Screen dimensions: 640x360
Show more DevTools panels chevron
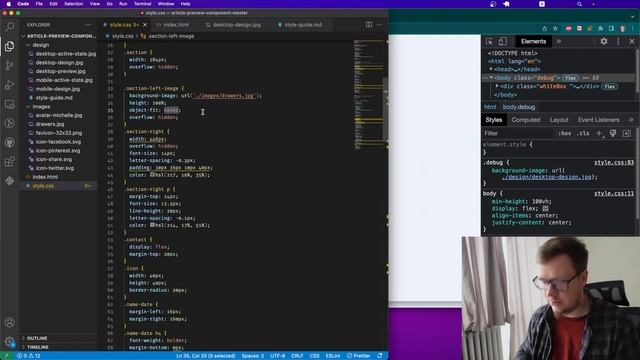tap(558, 41)
